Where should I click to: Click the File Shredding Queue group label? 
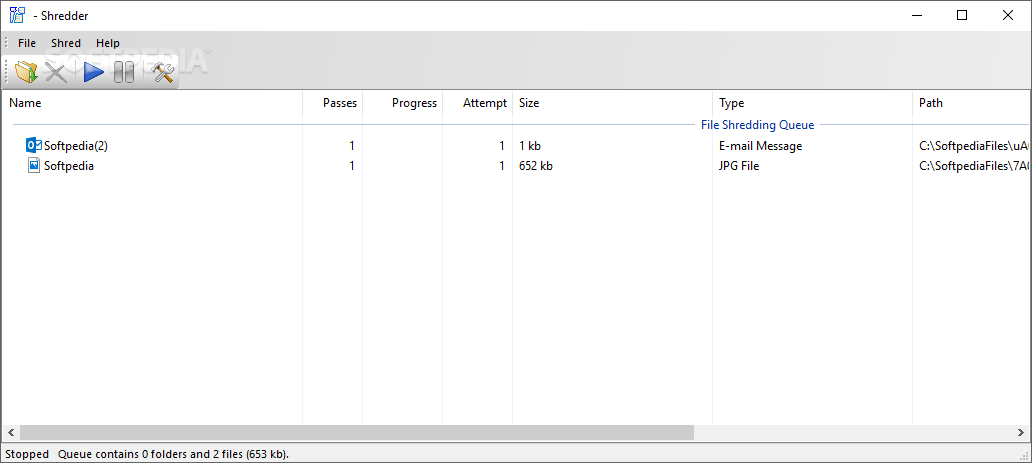[758, 124]
